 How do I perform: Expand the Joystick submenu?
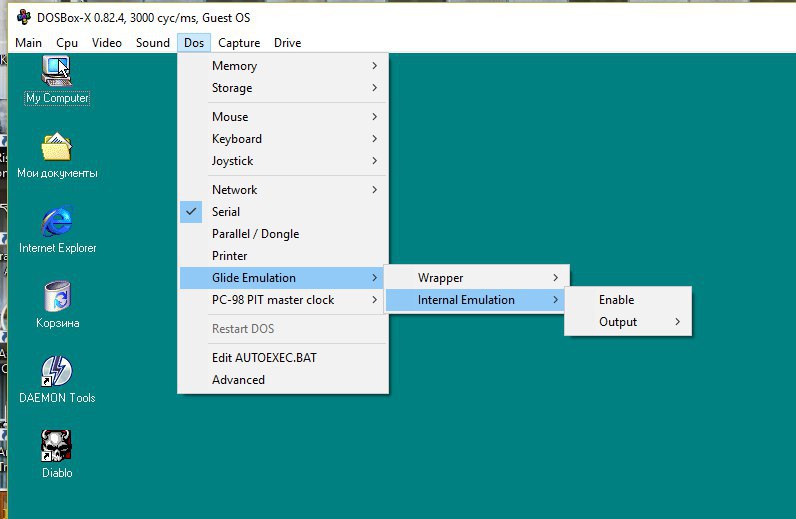pos(283,161)
